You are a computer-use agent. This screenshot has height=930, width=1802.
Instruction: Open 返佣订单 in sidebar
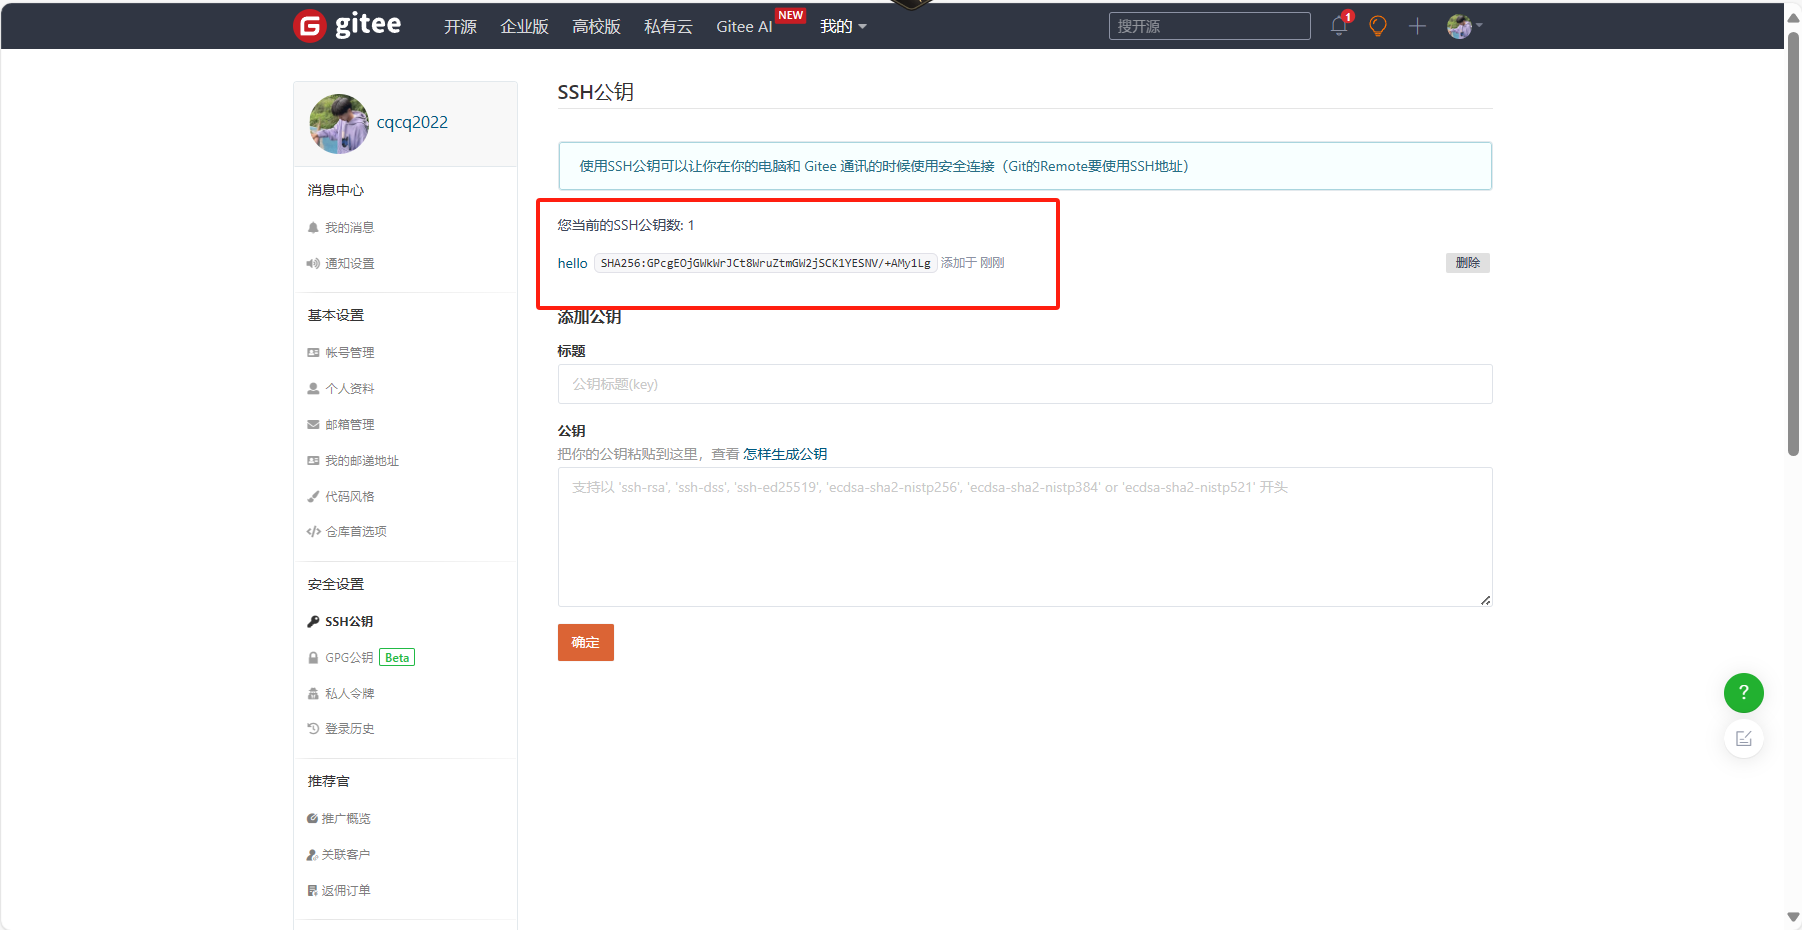tap(346, 891)
